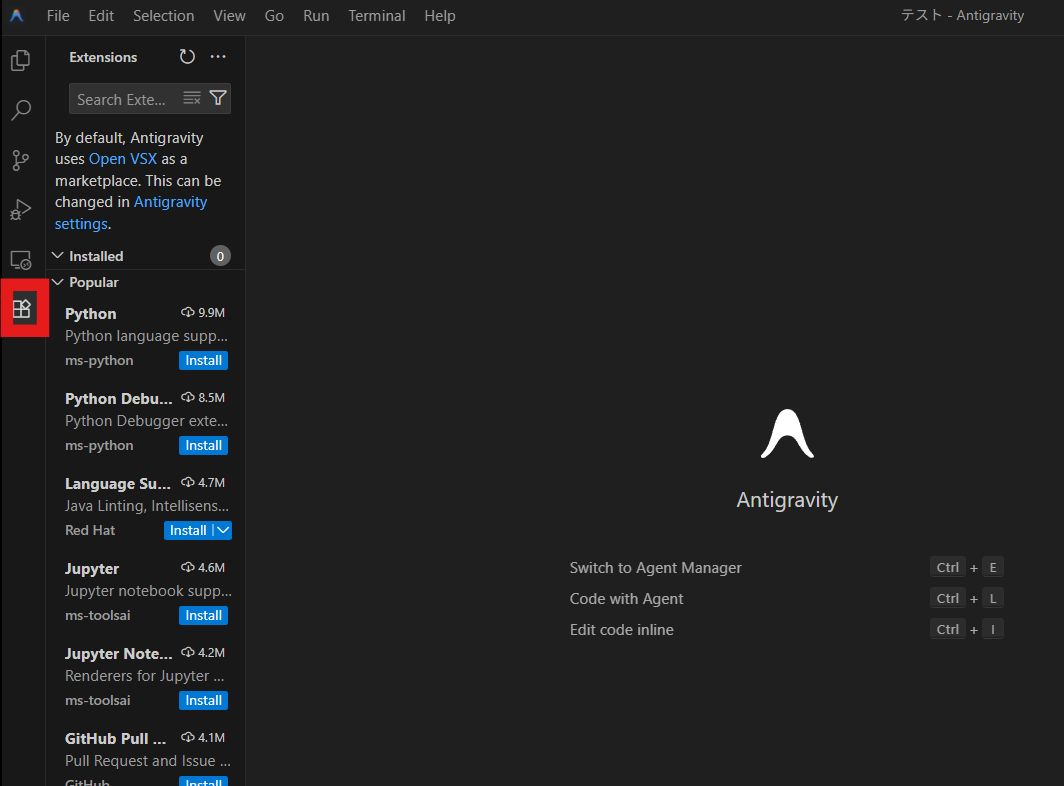The width and height of the screenshot is (1064, 786).
Task: Open the Run and Debug view
Action: point(21,210)
